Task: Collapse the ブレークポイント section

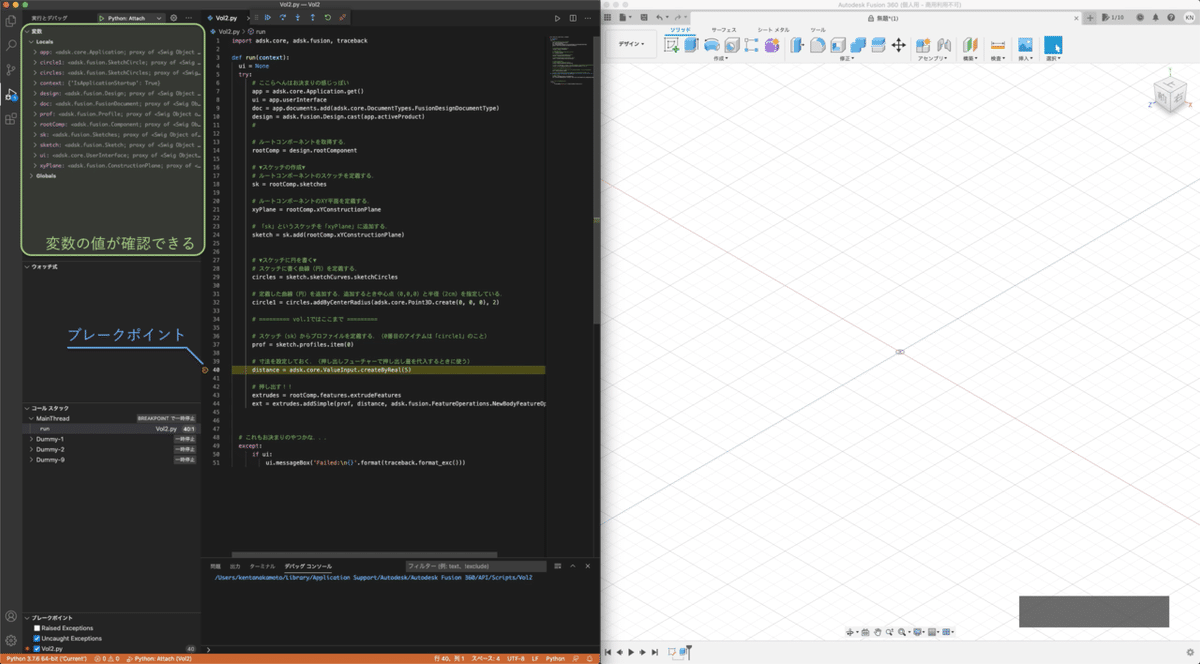Action: pyautogui.click(x=27, y=617)
